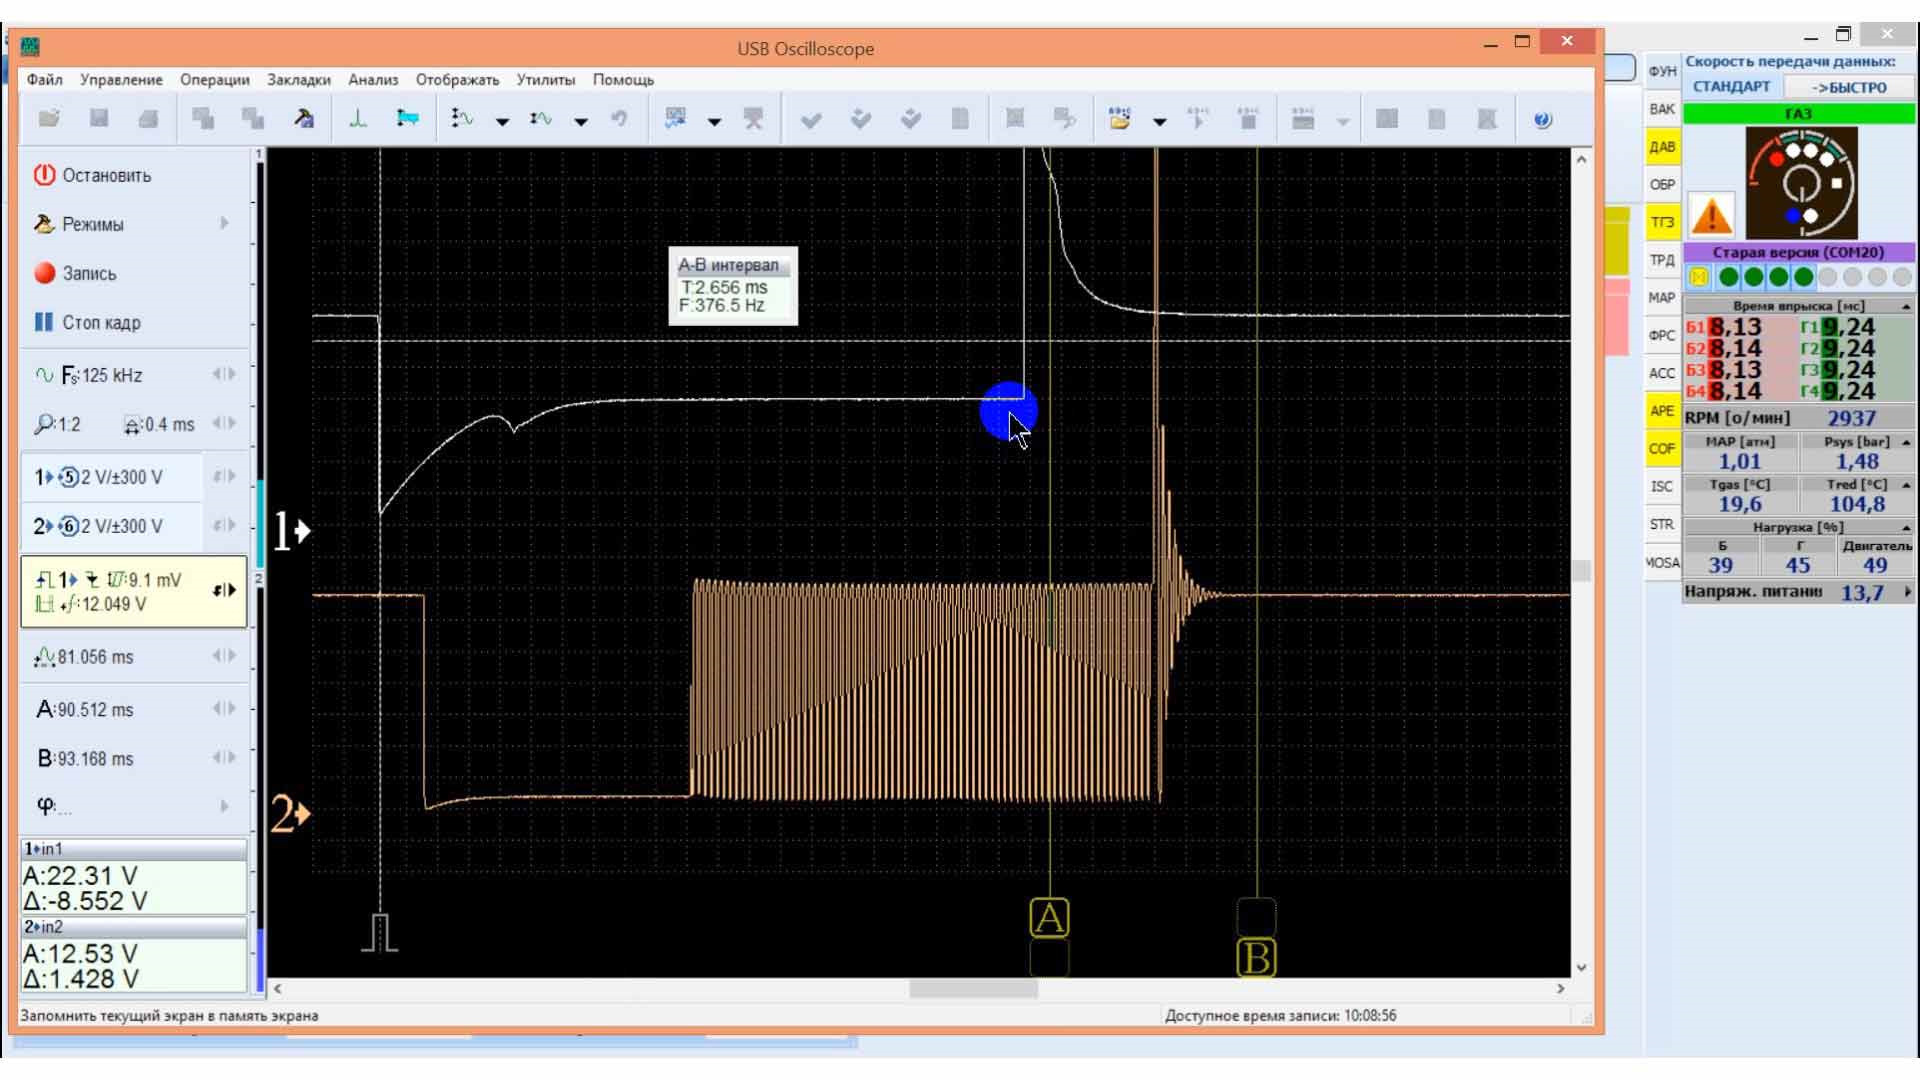1920x1080 pixels.
Task: Click the open bookmarks folder icon
Action: (1119, 119)
